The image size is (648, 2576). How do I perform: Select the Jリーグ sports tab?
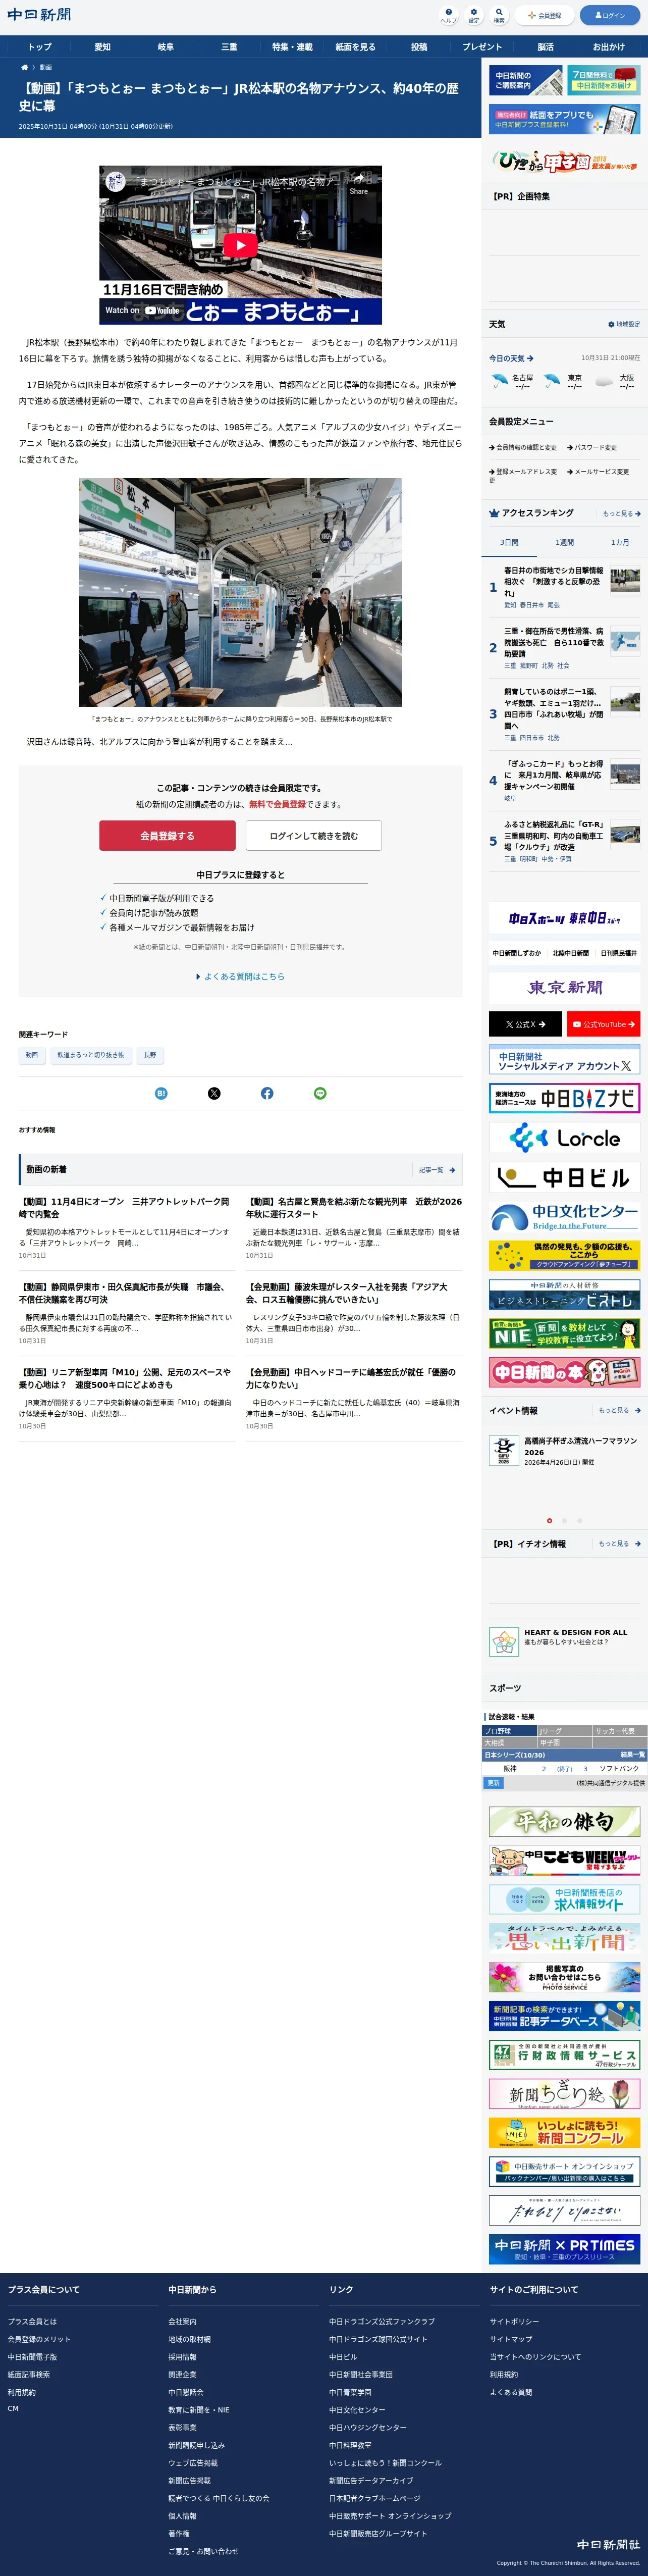click(x=564, y=1731)
